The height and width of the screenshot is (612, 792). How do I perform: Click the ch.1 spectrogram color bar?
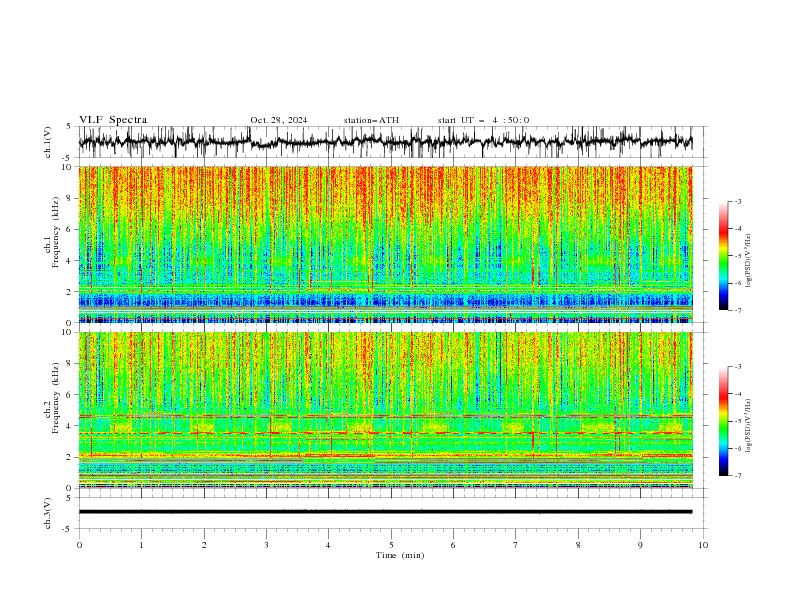tap(723, 256)
